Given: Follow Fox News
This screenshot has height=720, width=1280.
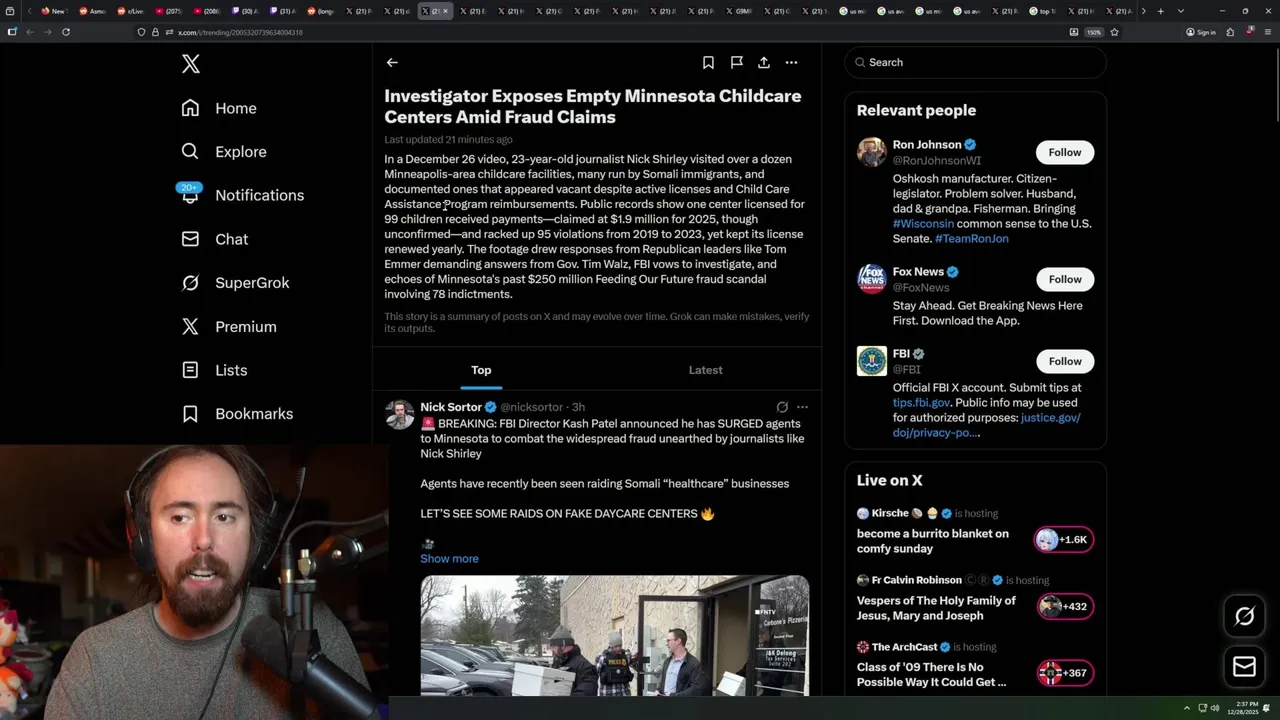Looking at the screenshot, I should (1064, 279).
